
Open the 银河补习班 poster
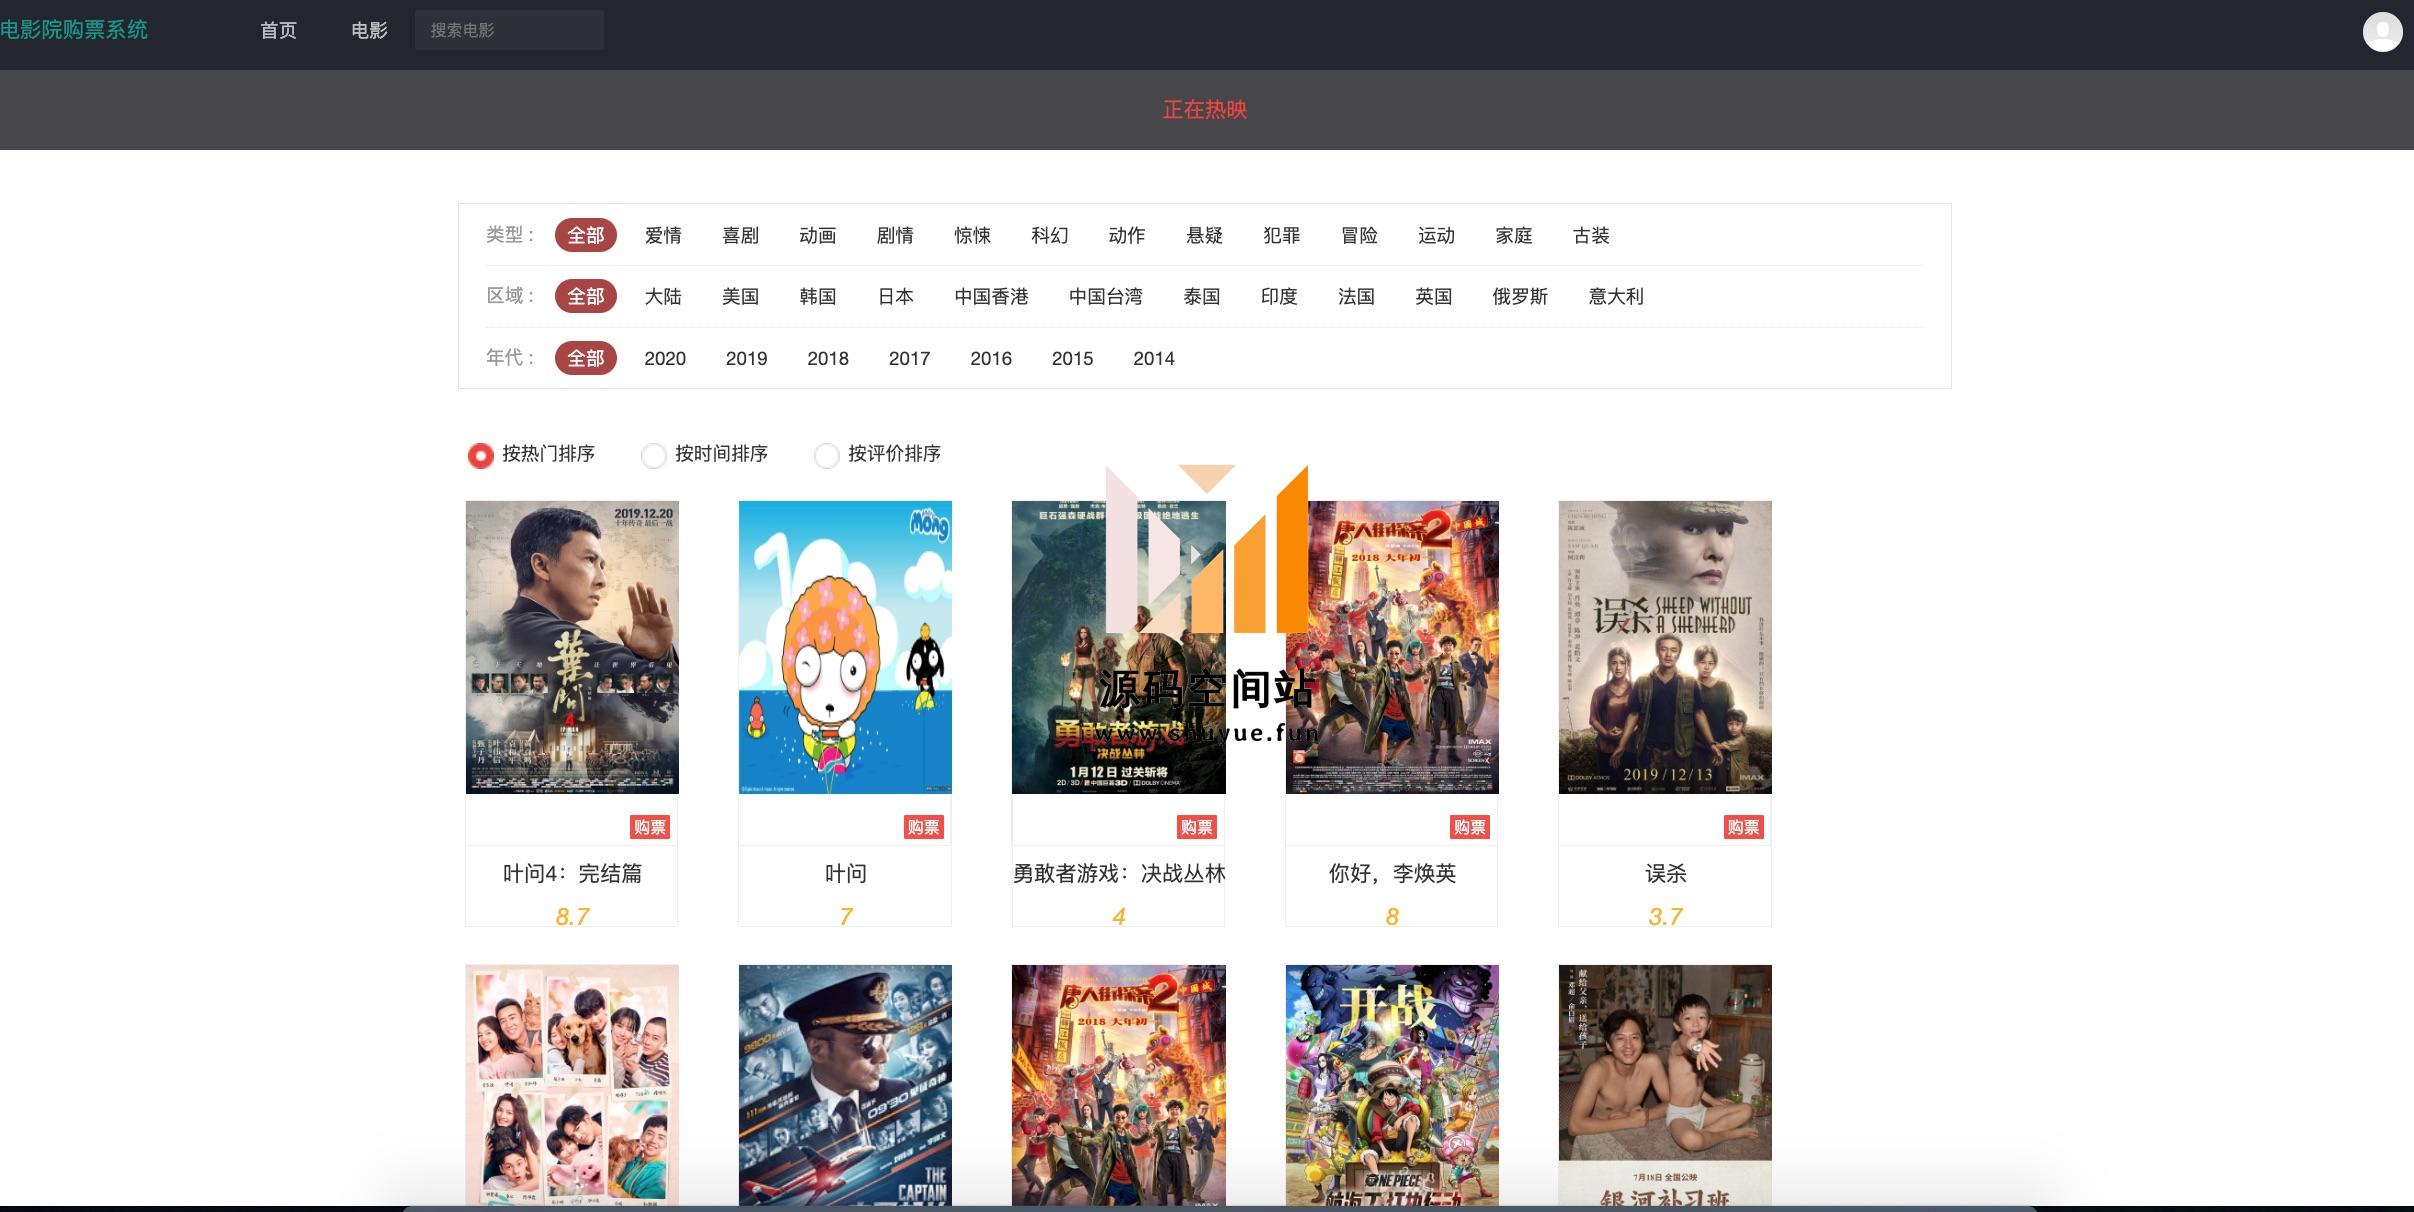tap(1665, 1085)
